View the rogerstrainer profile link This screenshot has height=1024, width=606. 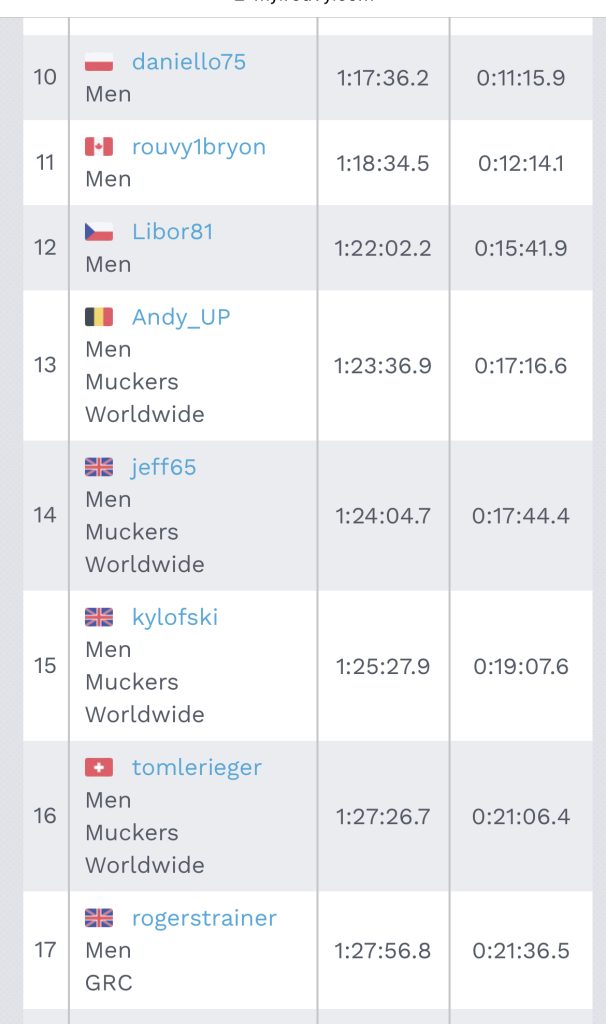click(x=204, y=918)
